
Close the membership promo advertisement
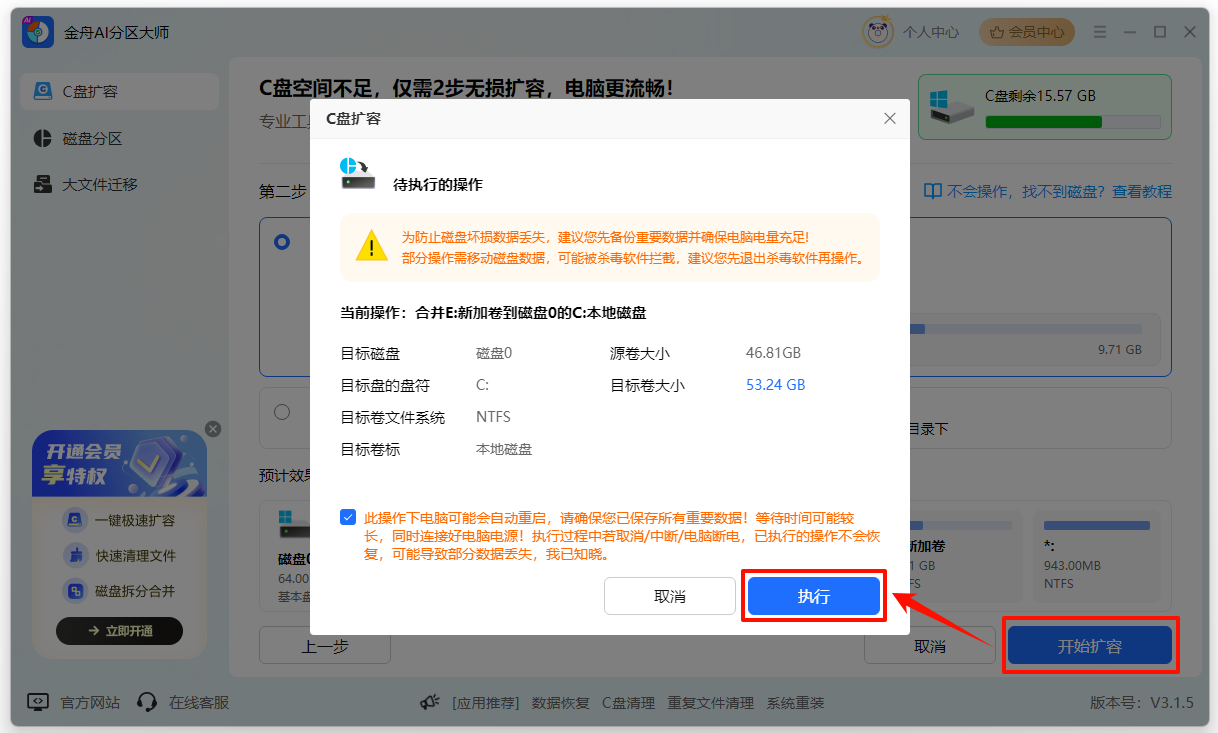pyautogui.click(x=213, y=429)
